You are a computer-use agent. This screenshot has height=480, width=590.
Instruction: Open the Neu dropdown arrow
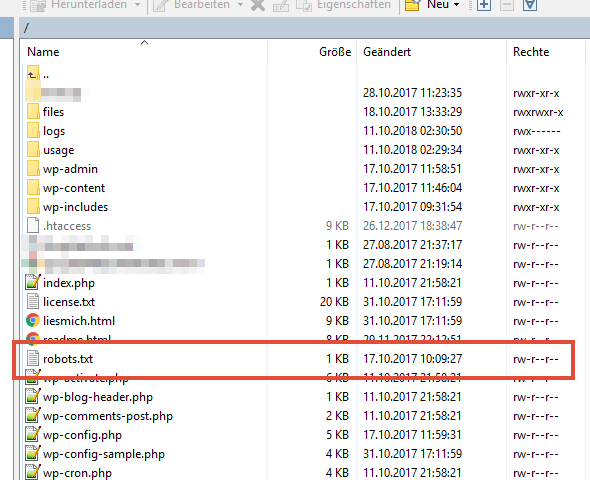pyautogui.click(x=456, y=5)
